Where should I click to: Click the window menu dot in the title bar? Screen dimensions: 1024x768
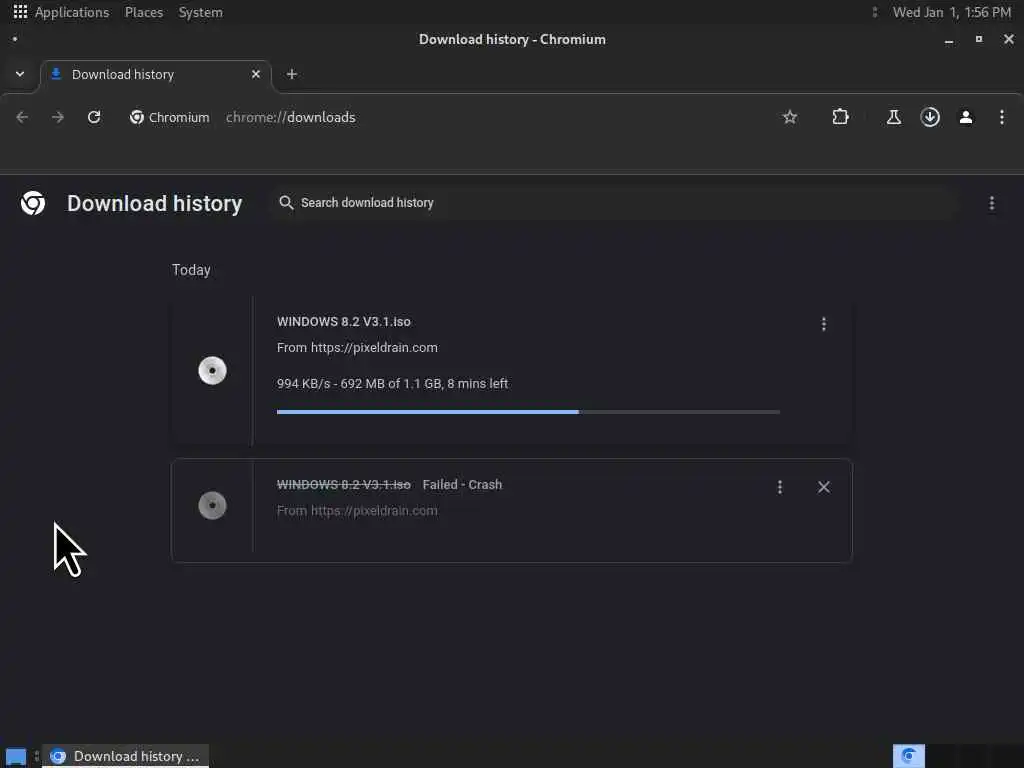pos(15,39)
